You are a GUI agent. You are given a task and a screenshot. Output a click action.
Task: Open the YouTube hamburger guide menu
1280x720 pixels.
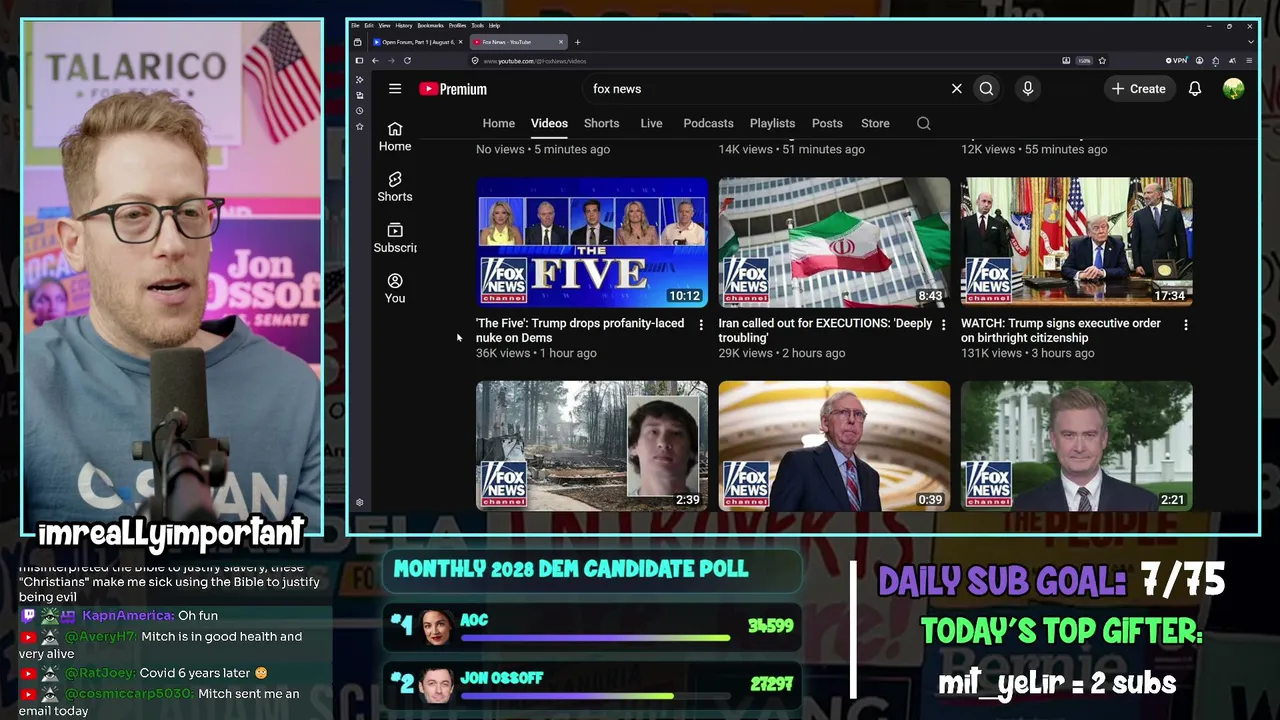(395, 89)
